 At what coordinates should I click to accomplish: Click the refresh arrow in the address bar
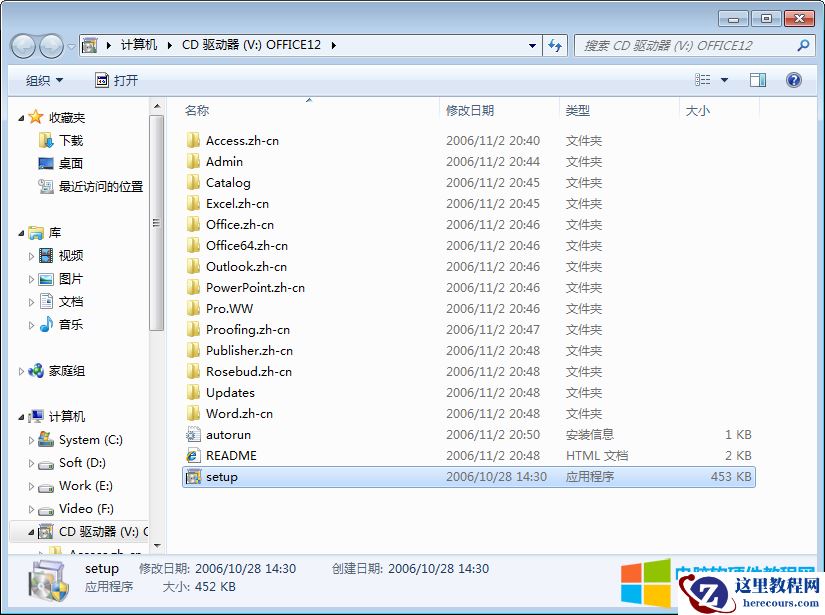[555, 45]
